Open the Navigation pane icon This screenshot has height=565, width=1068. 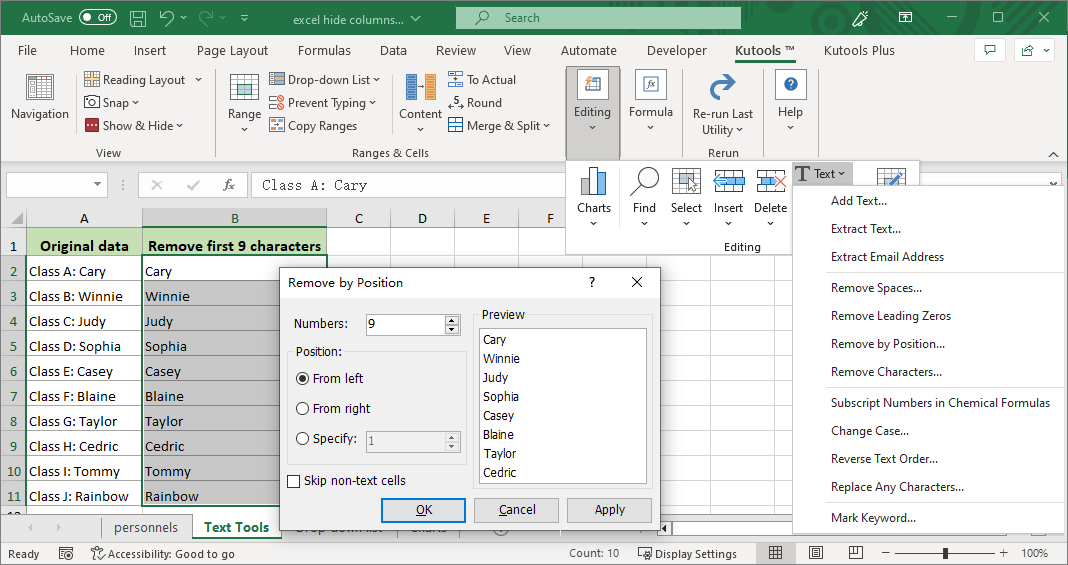tap(40, 88)
